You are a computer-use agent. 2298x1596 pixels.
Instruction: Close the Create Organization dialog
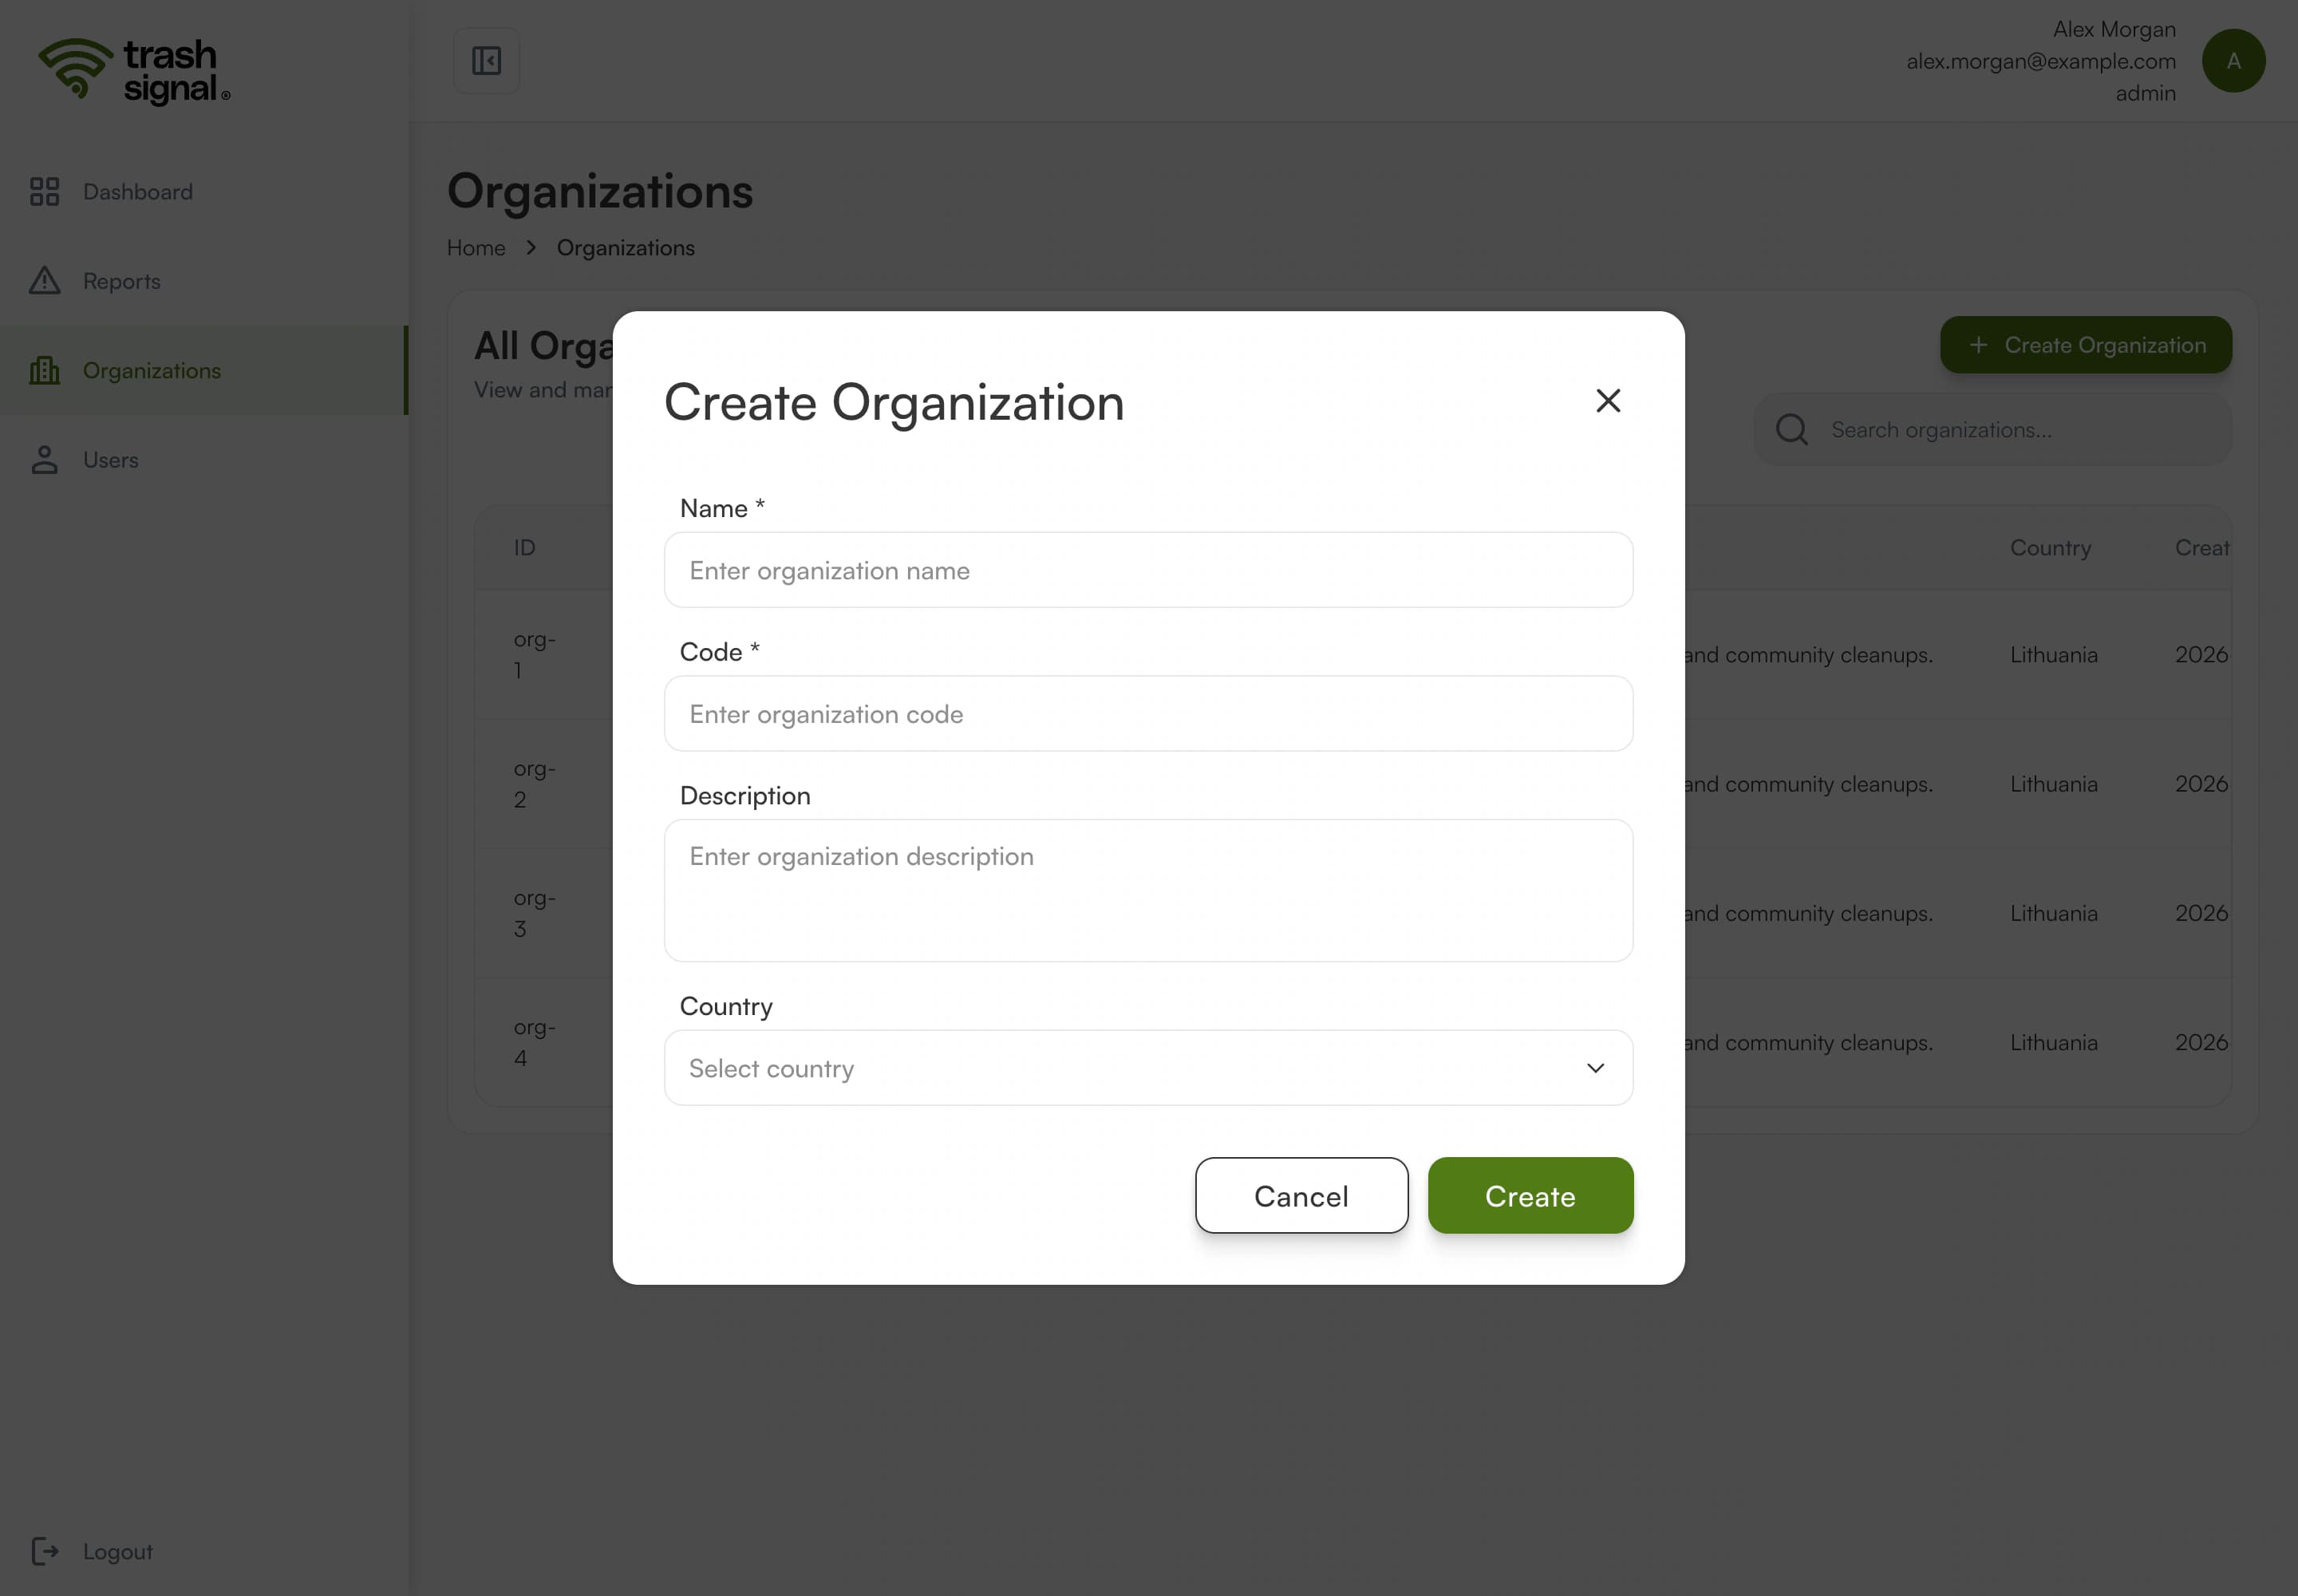click(1608, 401)
